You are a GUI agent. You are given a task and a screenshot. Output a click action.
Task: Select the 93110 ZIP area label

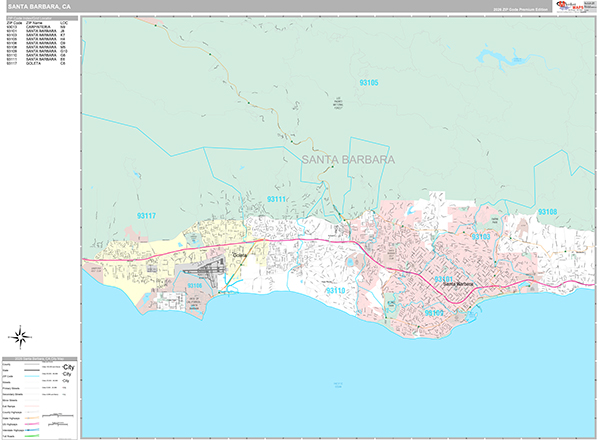[336, 291]
